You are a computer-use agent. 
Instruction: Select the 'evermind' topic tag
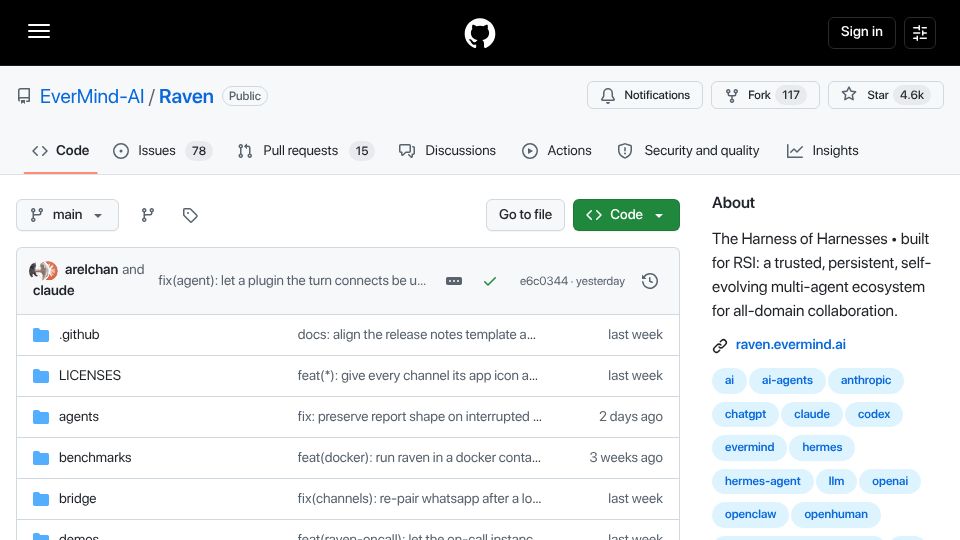[749, 448]
